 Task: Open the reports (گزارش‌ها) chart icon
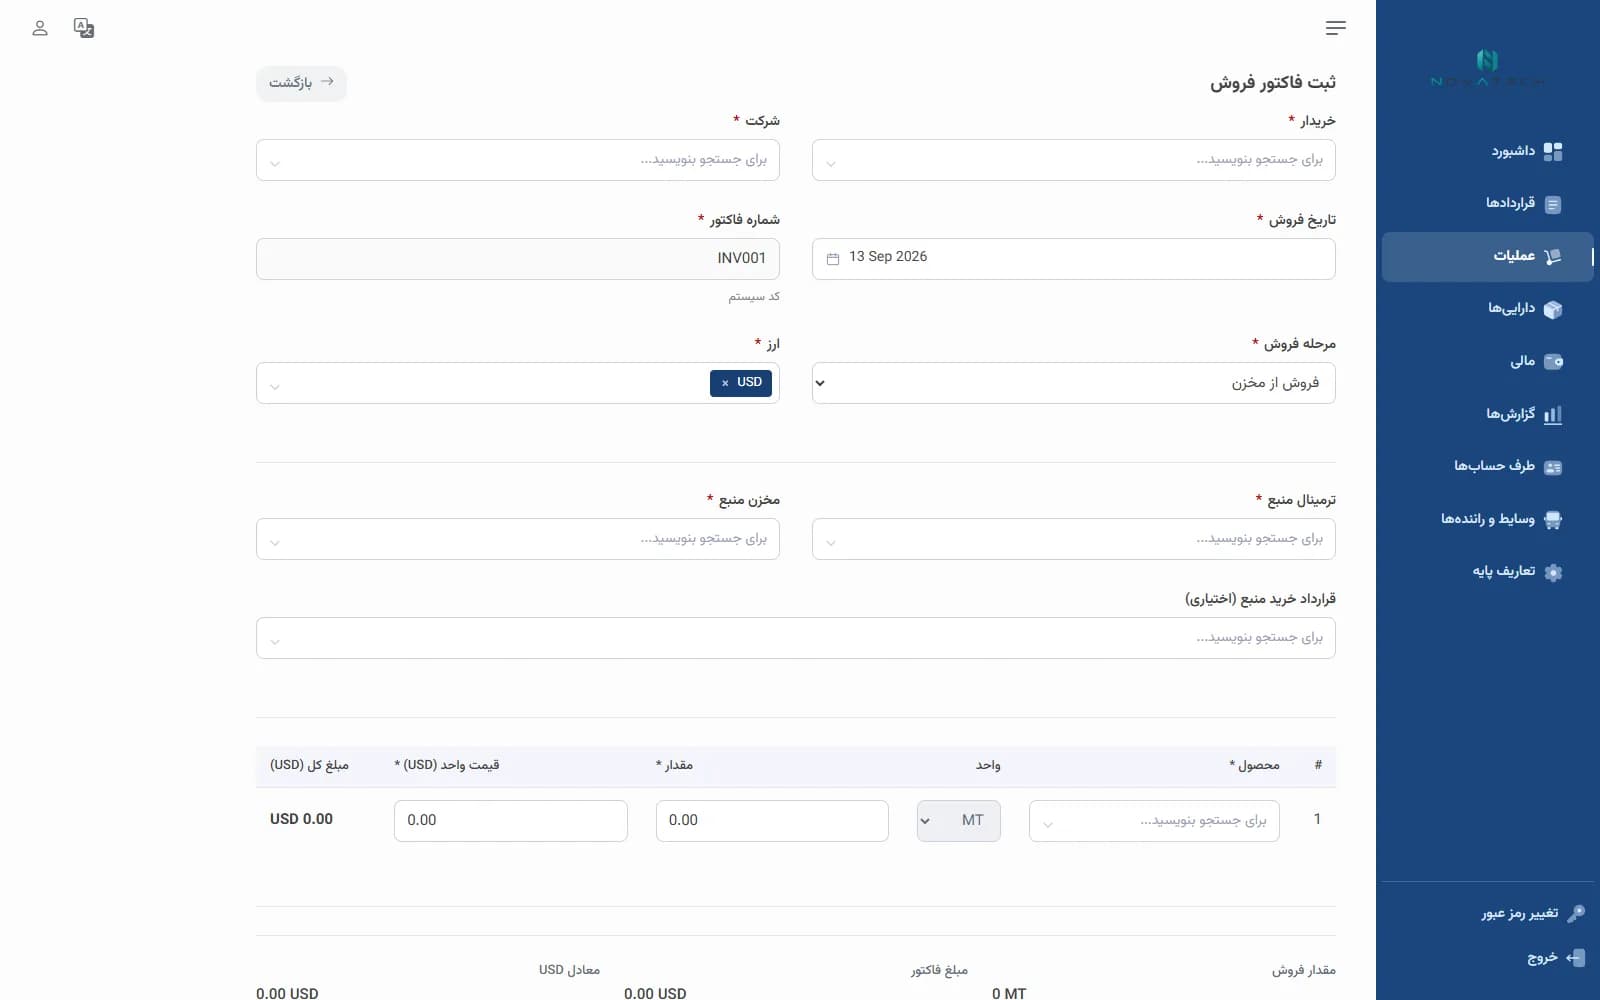click(x=1553, y=415)
